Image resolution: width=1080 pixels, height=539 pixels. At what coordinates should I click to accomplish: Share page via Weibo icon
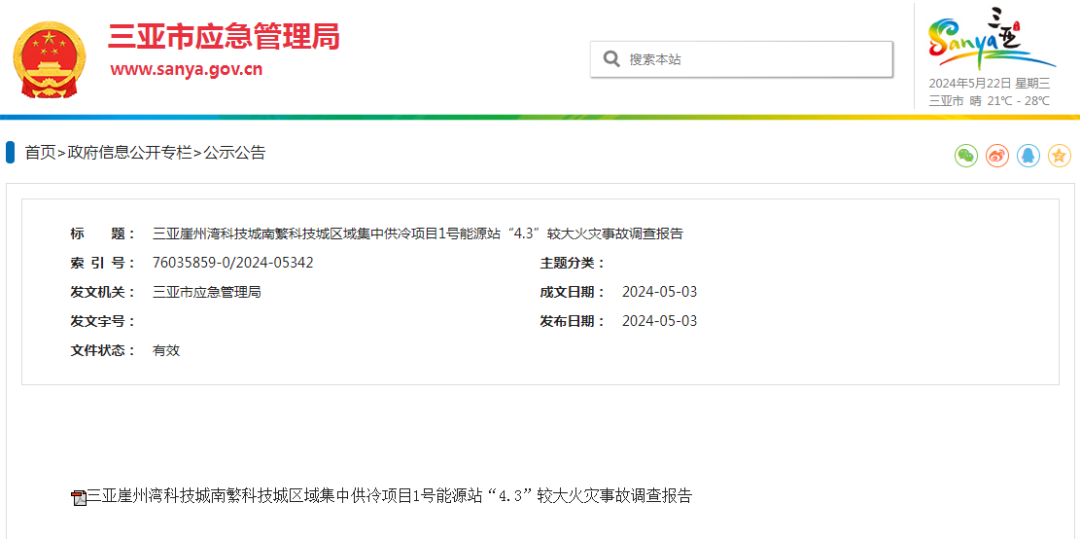point(997,155)
